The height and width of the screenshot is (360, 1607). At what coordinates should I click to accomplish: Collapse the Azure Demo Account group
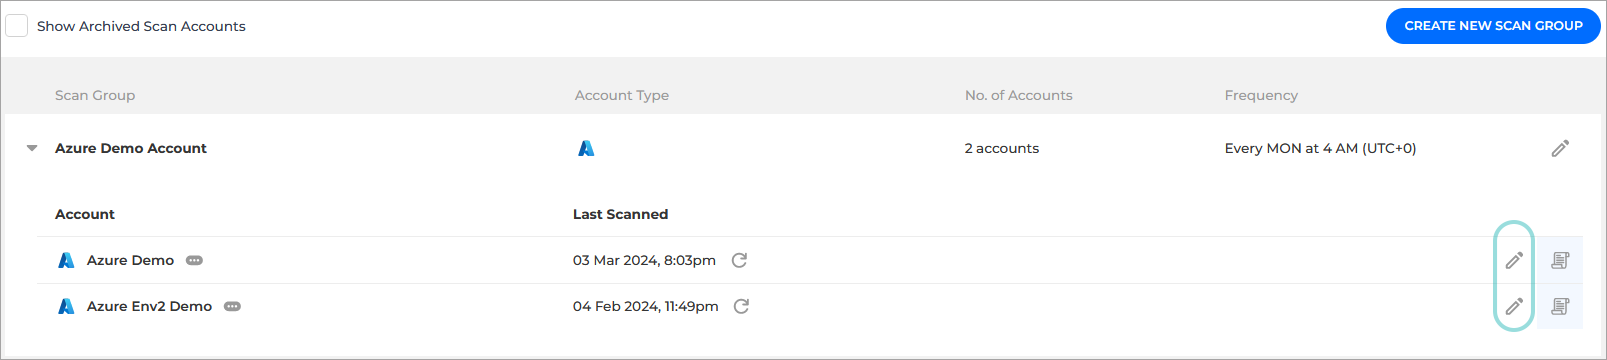pos(32,148)
